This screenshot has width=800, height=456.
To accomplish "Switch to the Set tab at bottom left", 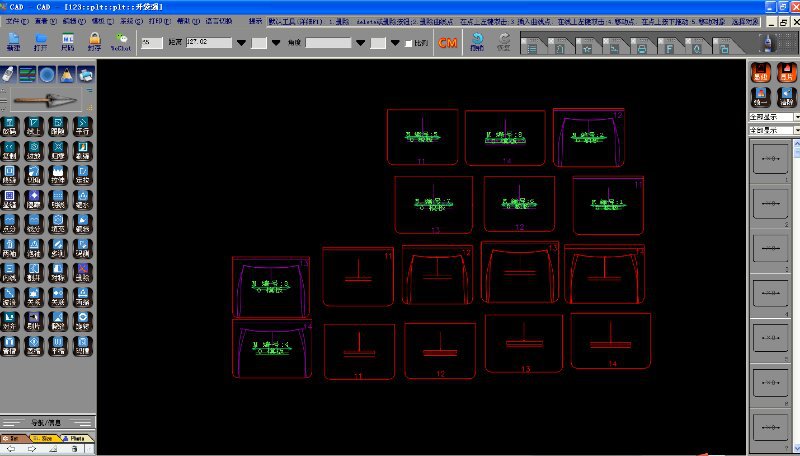I will pyautogui.click(x=14, y=438).
